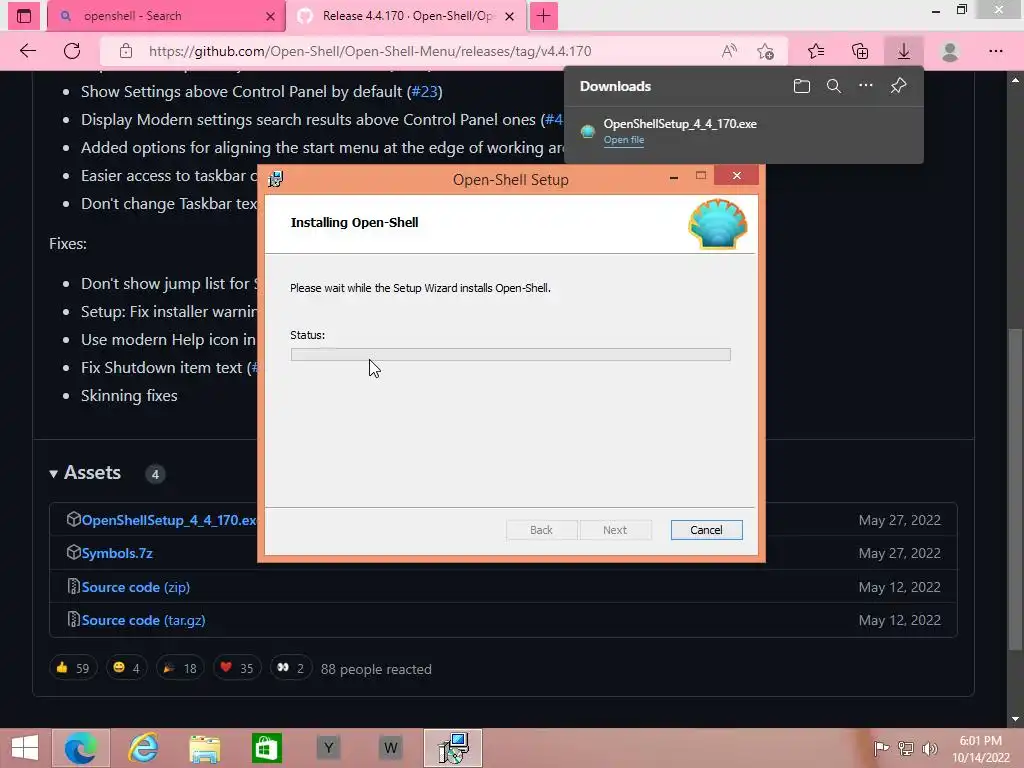Click the Next button in setup wizard
The height and width of the screenshot is (768, 1024).
pos(615,530)
